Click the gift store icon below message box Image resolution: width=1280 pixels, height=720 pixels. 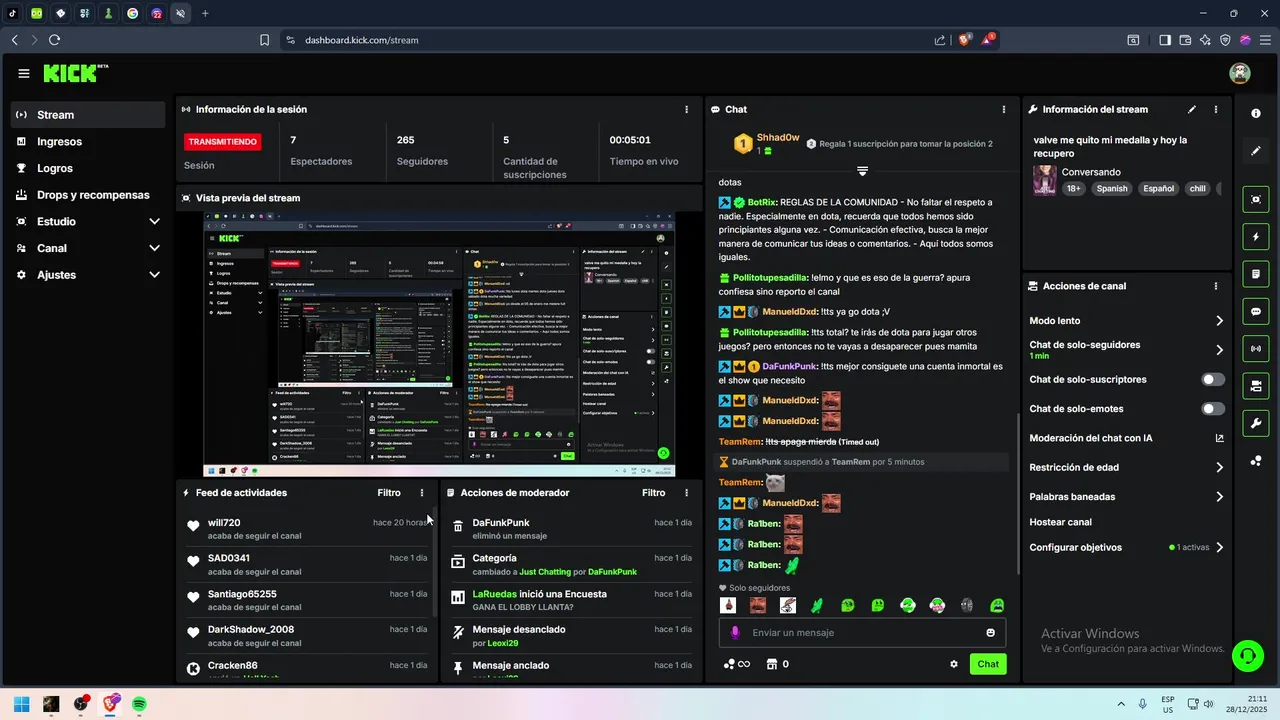(772, 664)
